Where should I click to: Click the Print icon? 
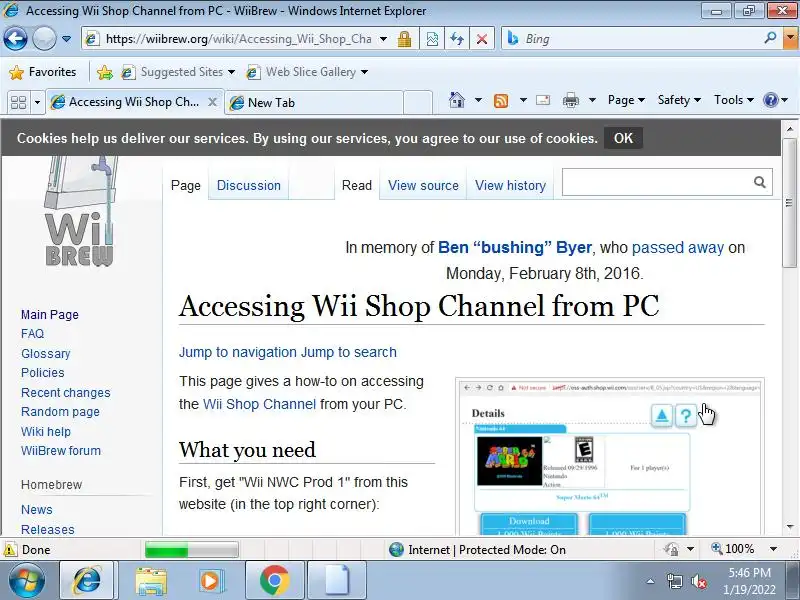[x=570, y=101]
